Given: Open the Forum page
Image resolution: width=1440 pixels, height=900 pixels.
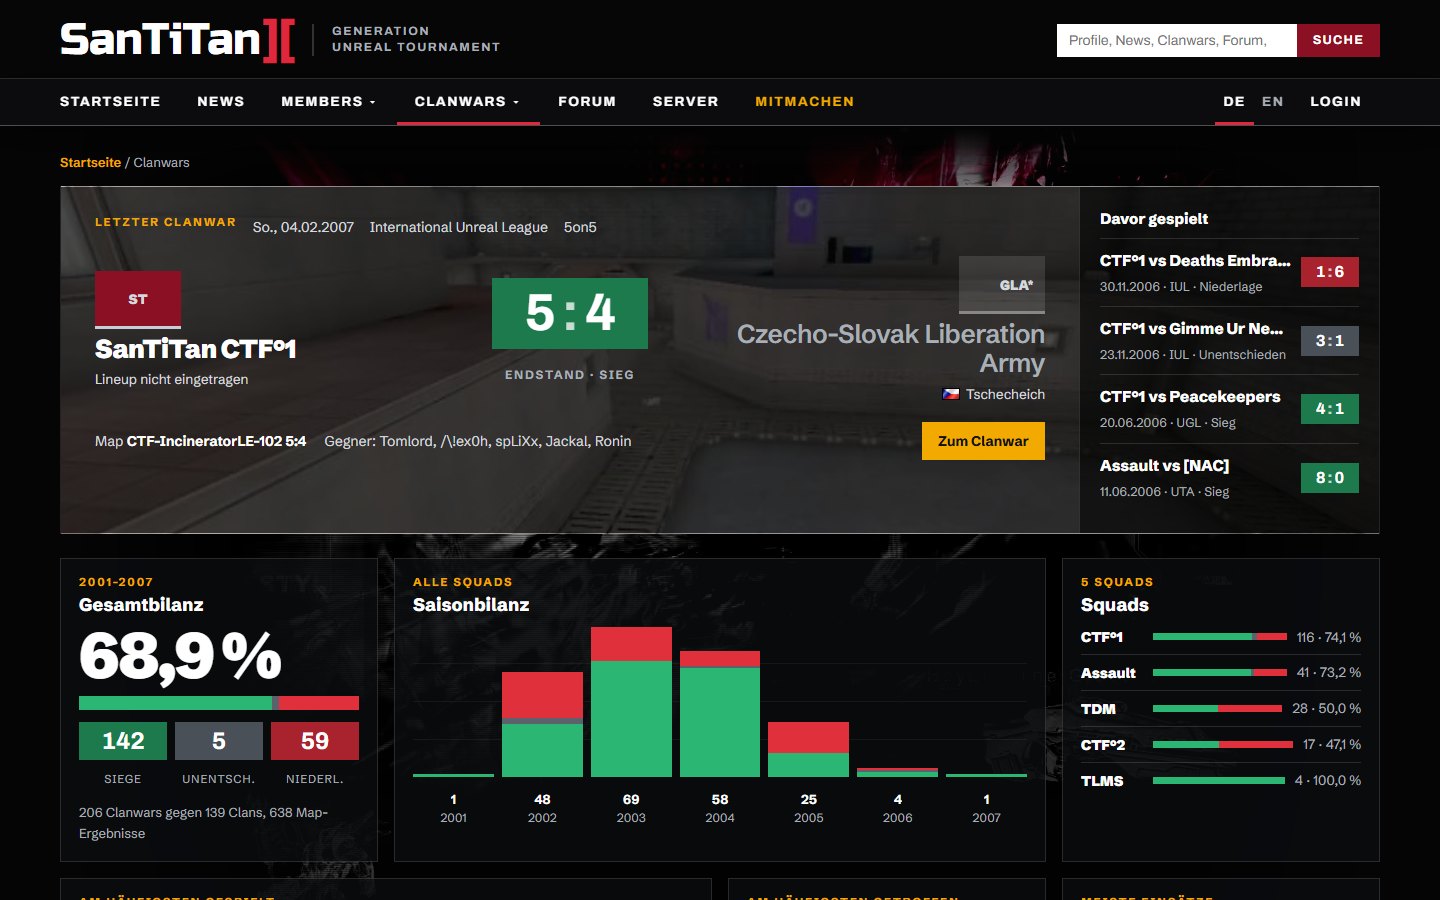Looking at the screenshot, I should [587, 101].
